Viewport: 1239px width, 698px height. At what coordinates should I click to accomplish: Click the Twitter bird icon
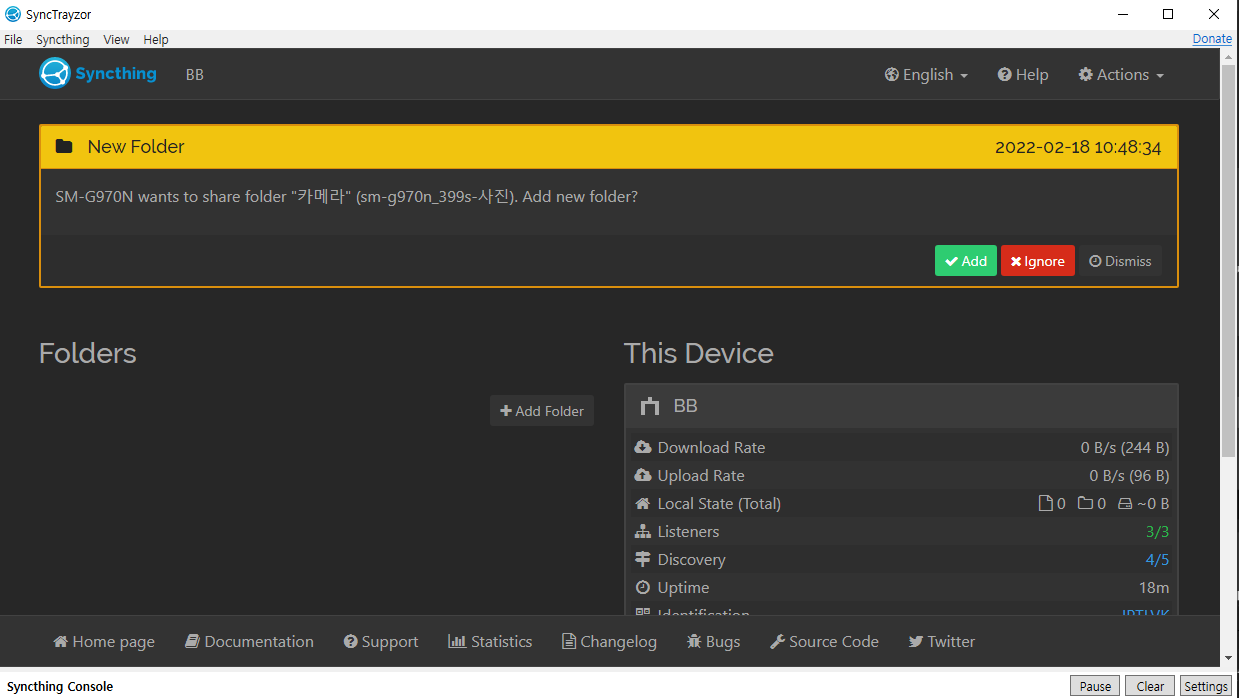click(x=916, y=642)
